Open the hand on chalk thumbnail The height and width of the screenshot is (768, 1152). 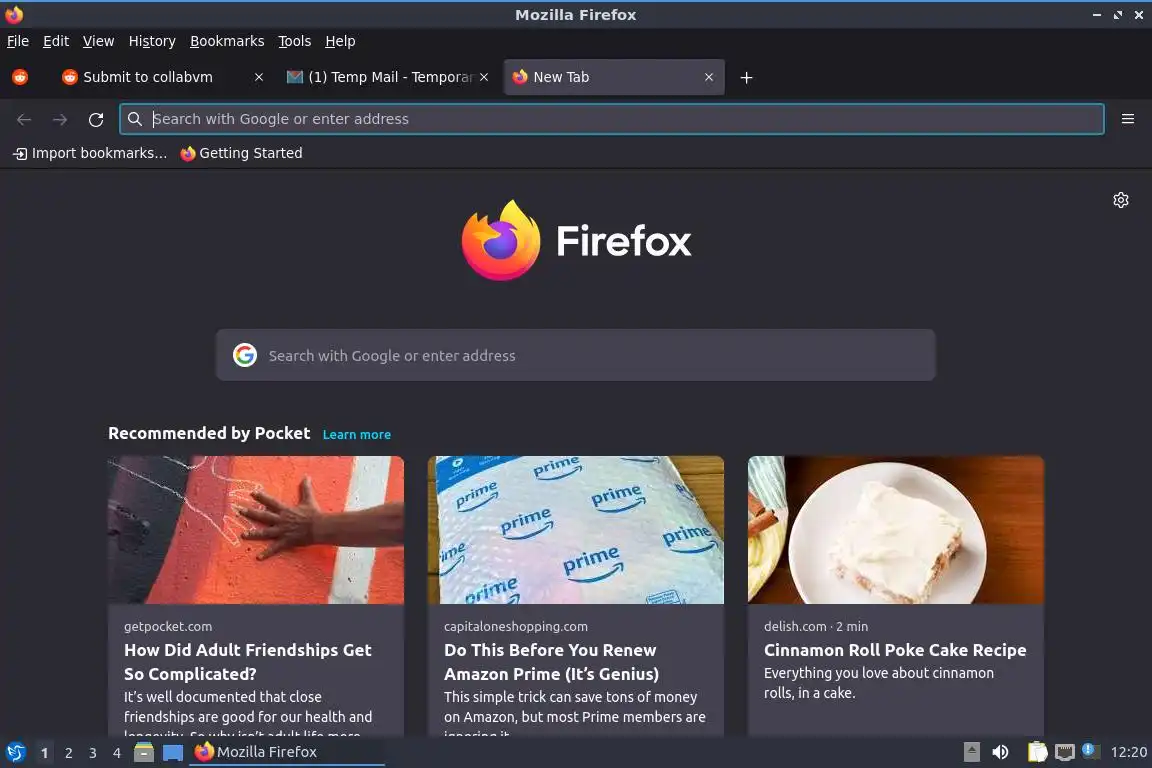point(256,530)
